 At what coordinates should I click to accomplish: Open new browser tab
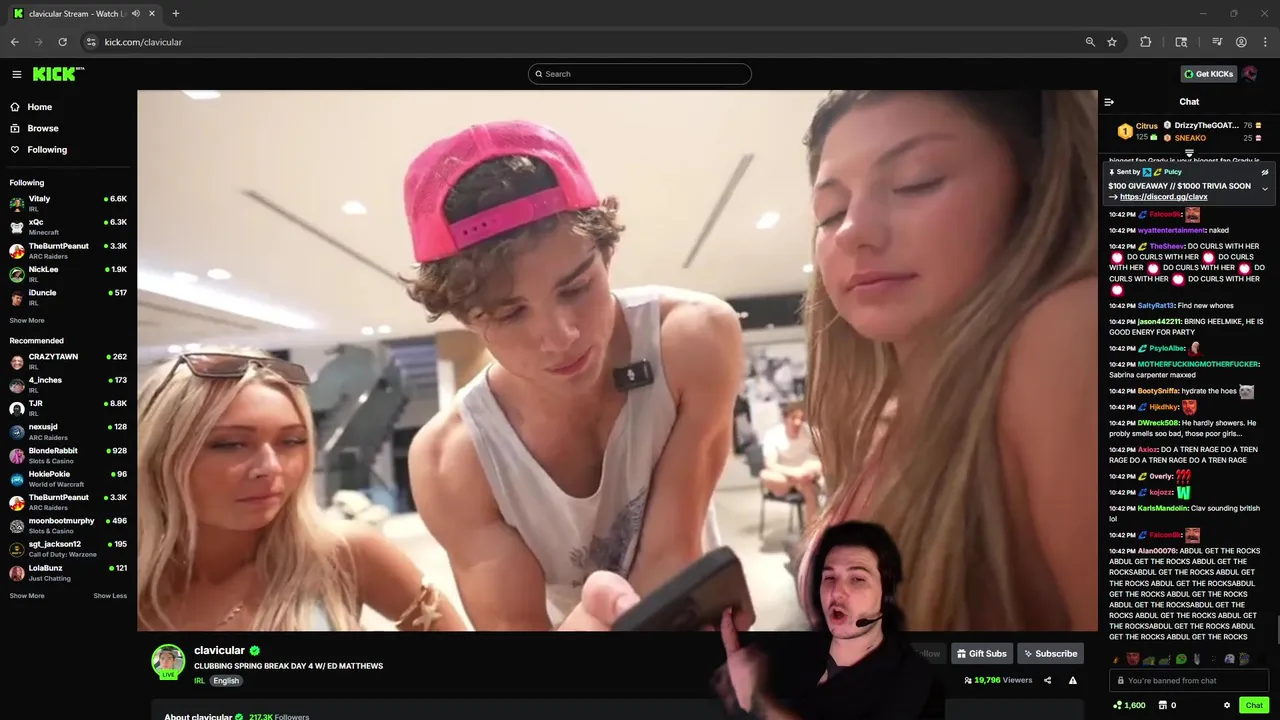click(176, 14)
